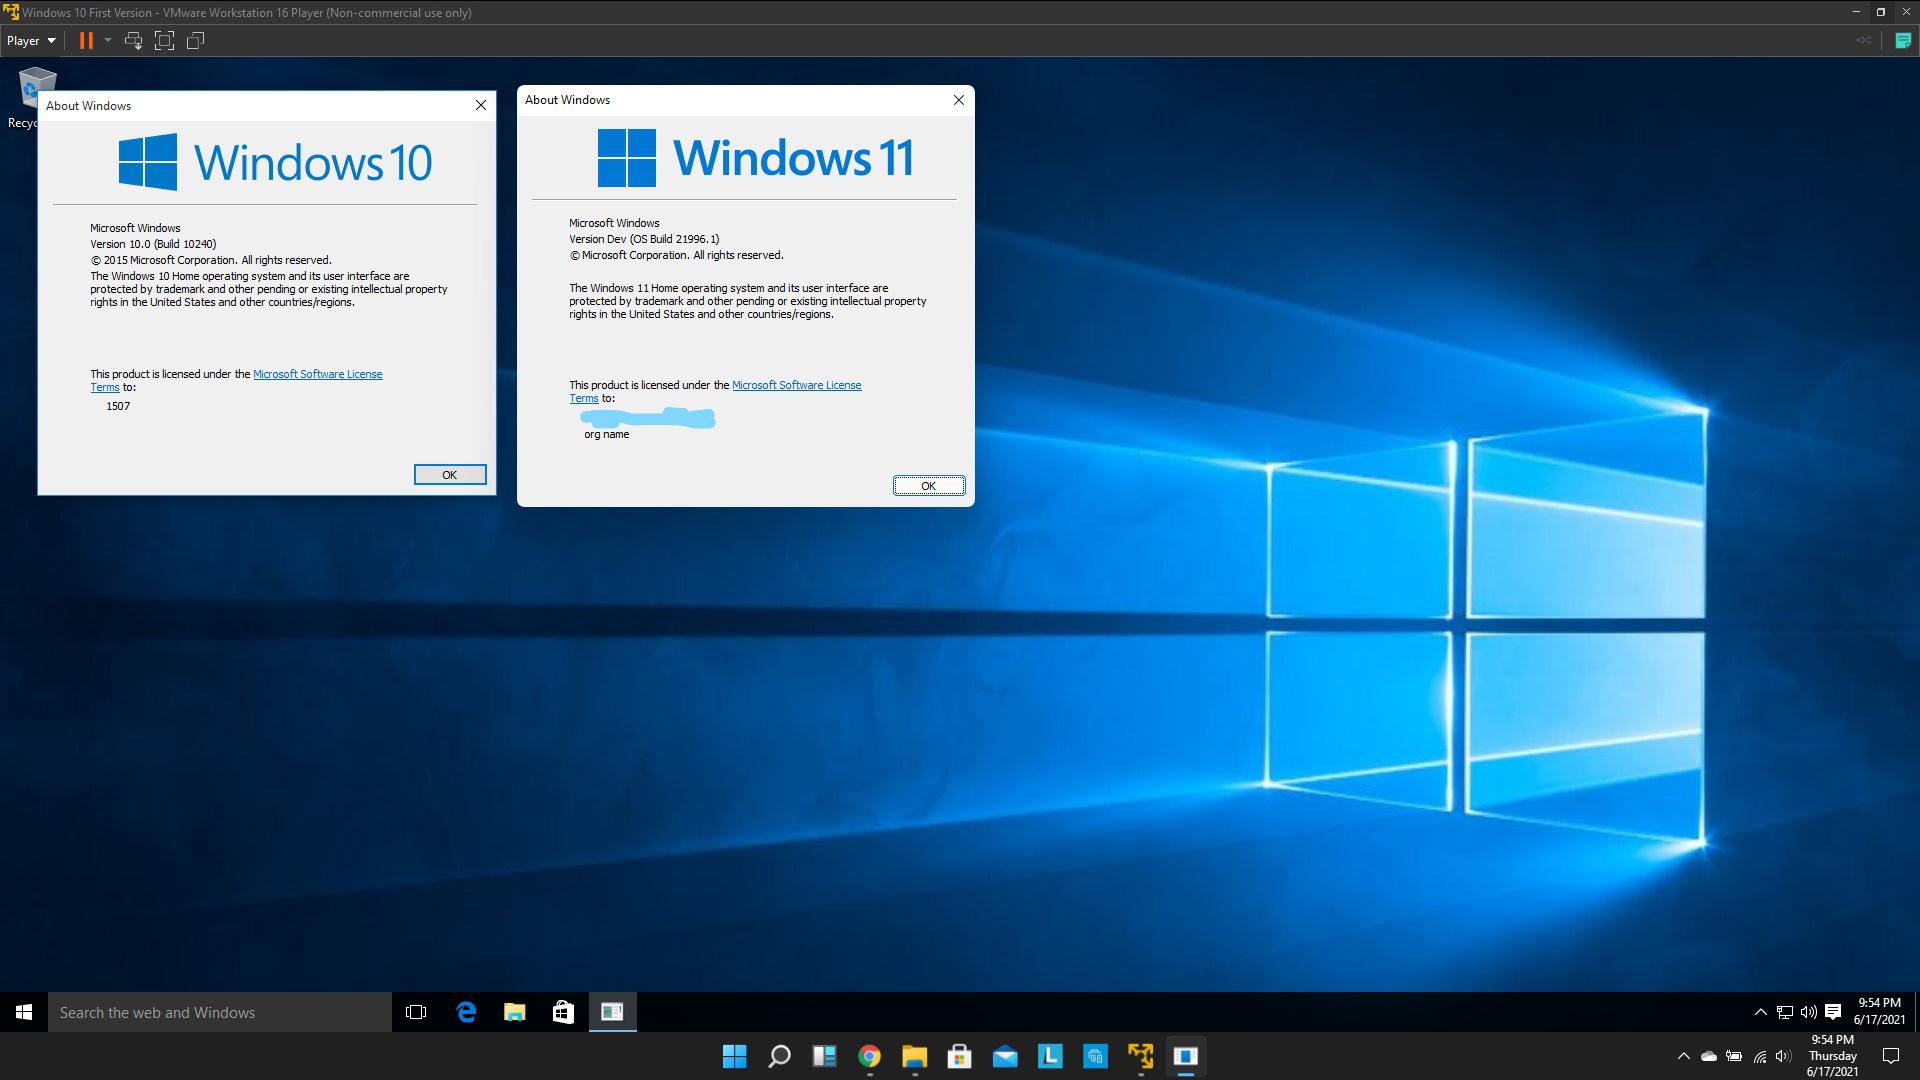
Task: Expand the power options arrow next to pause
Action: [108, 41]
